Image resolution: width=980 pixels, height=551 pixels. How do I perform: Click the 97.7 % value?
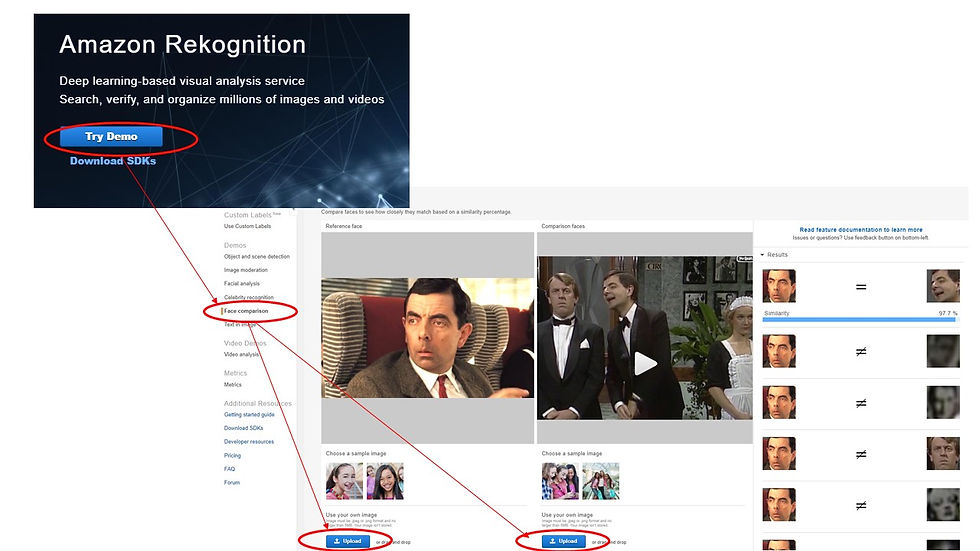tap(948, 313)
